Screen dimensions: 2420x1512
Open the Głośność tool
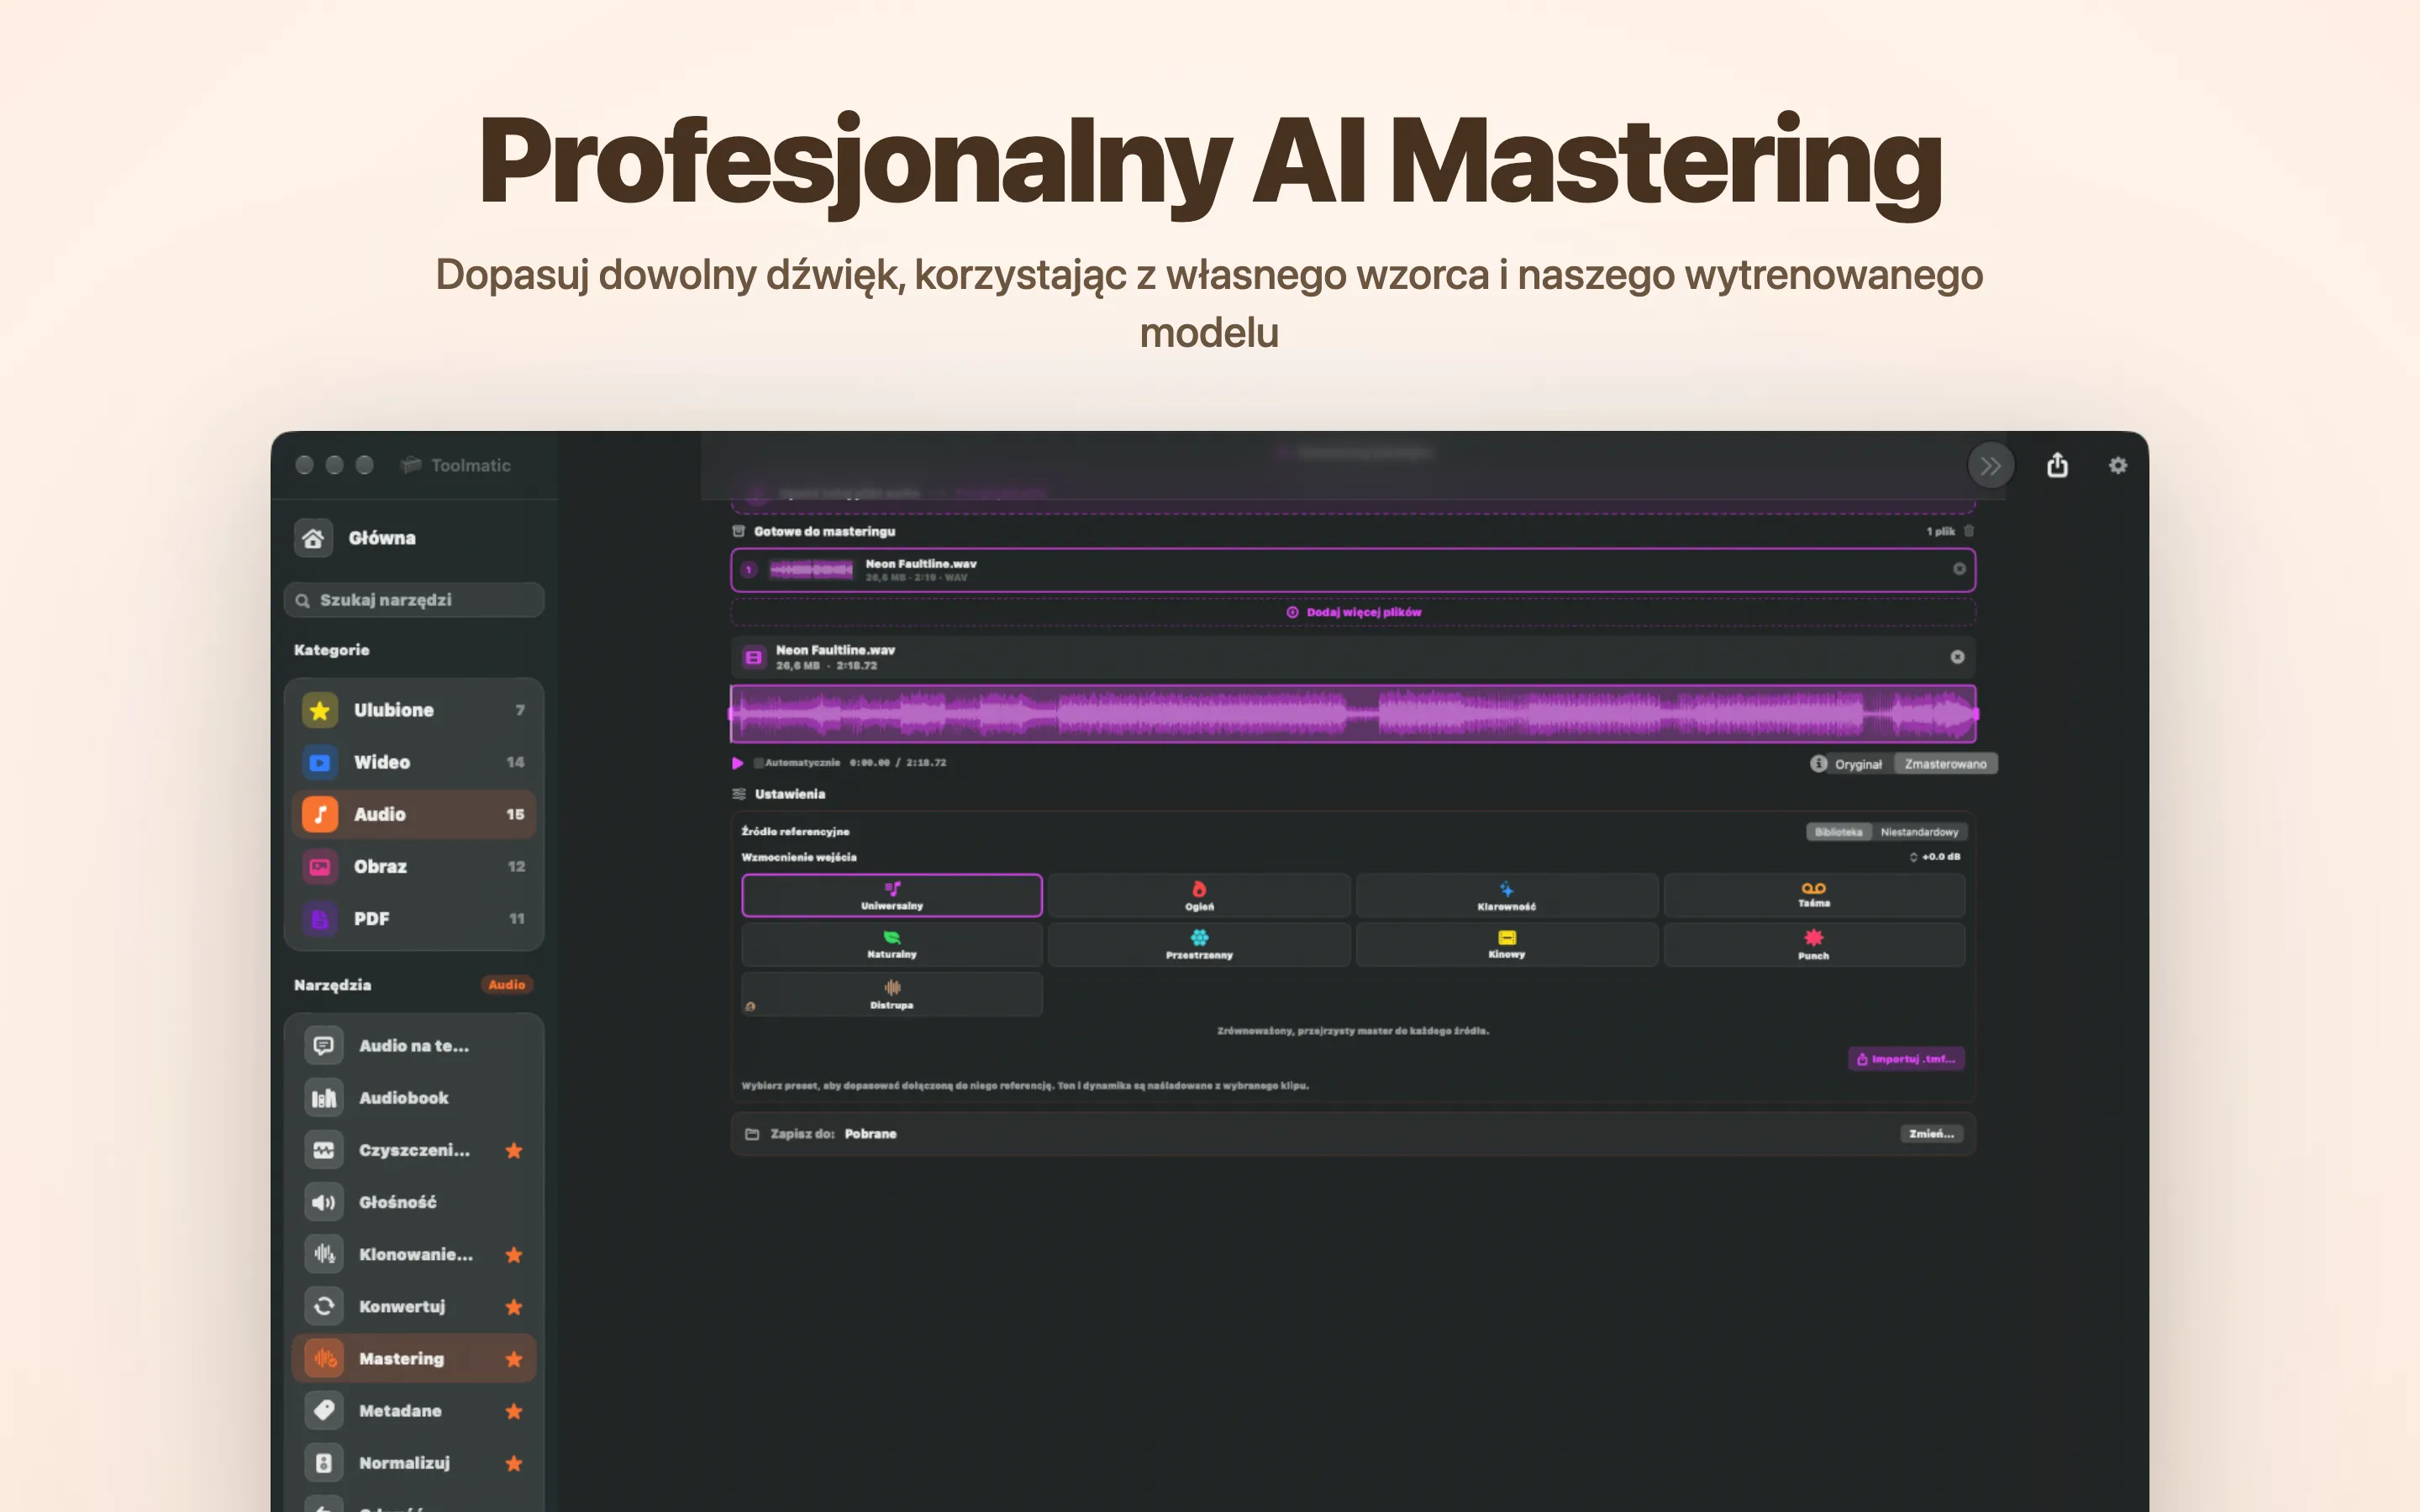click(x=414, y=1202)
